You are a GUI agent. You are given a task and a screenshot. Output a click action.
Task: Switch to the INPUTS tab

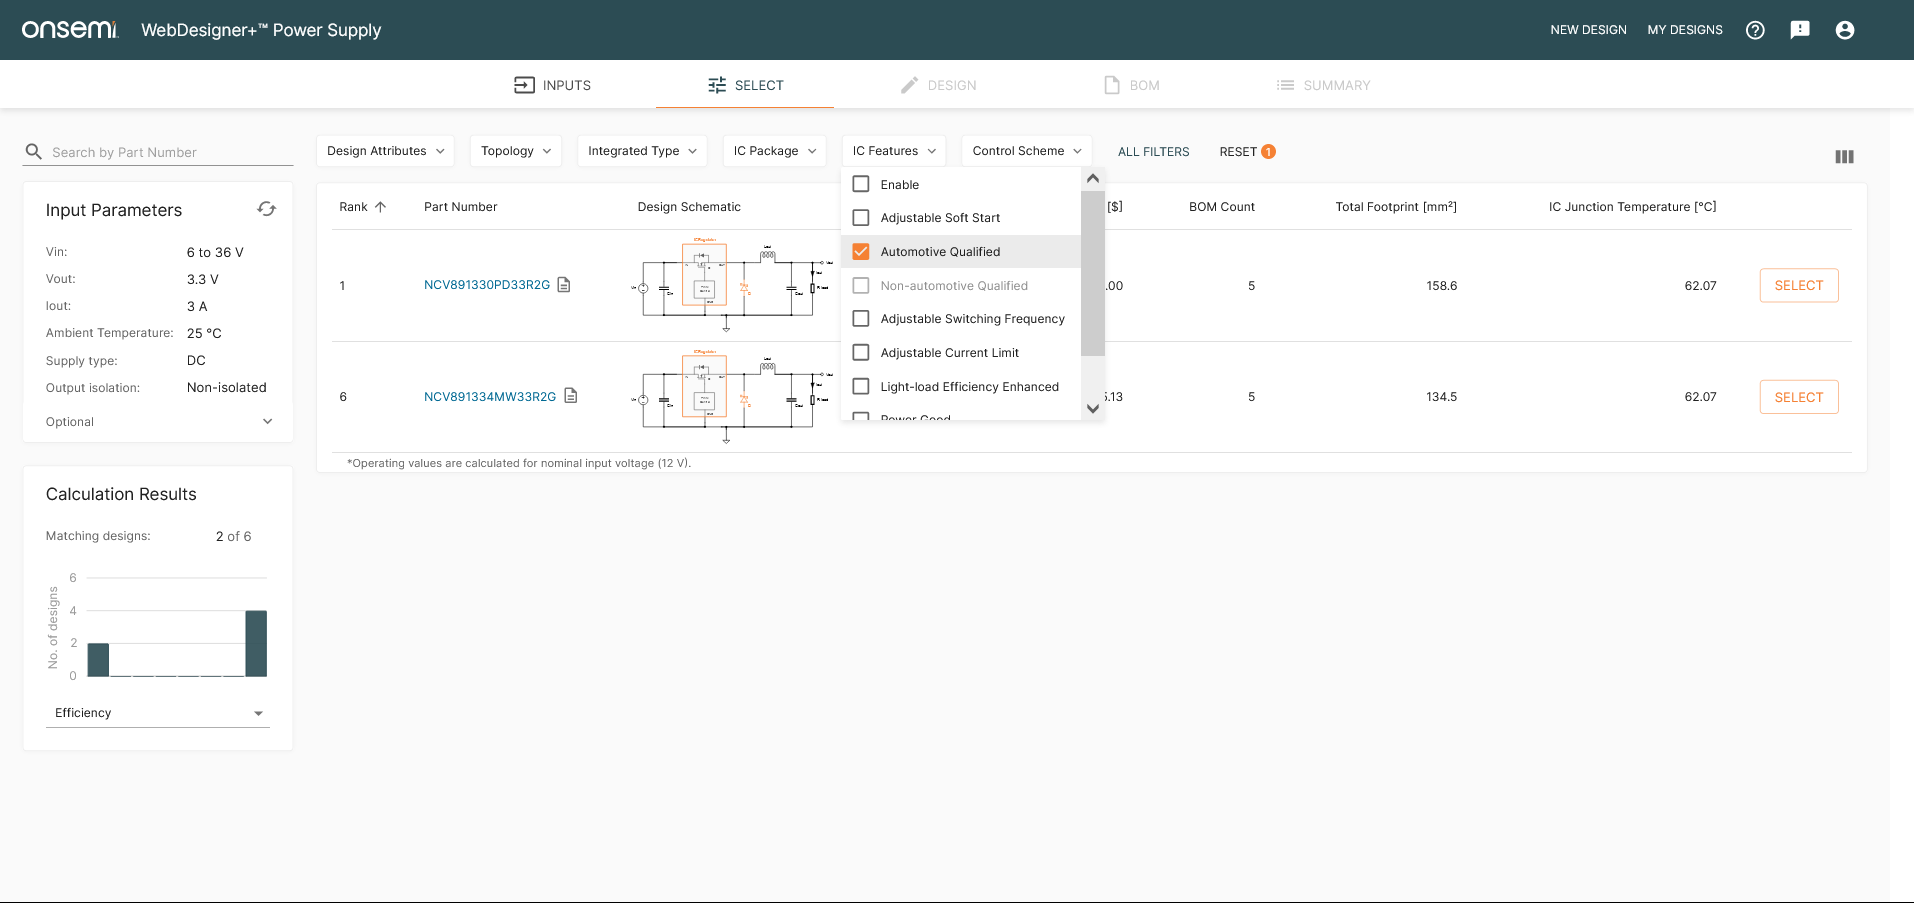pos(552,85)
